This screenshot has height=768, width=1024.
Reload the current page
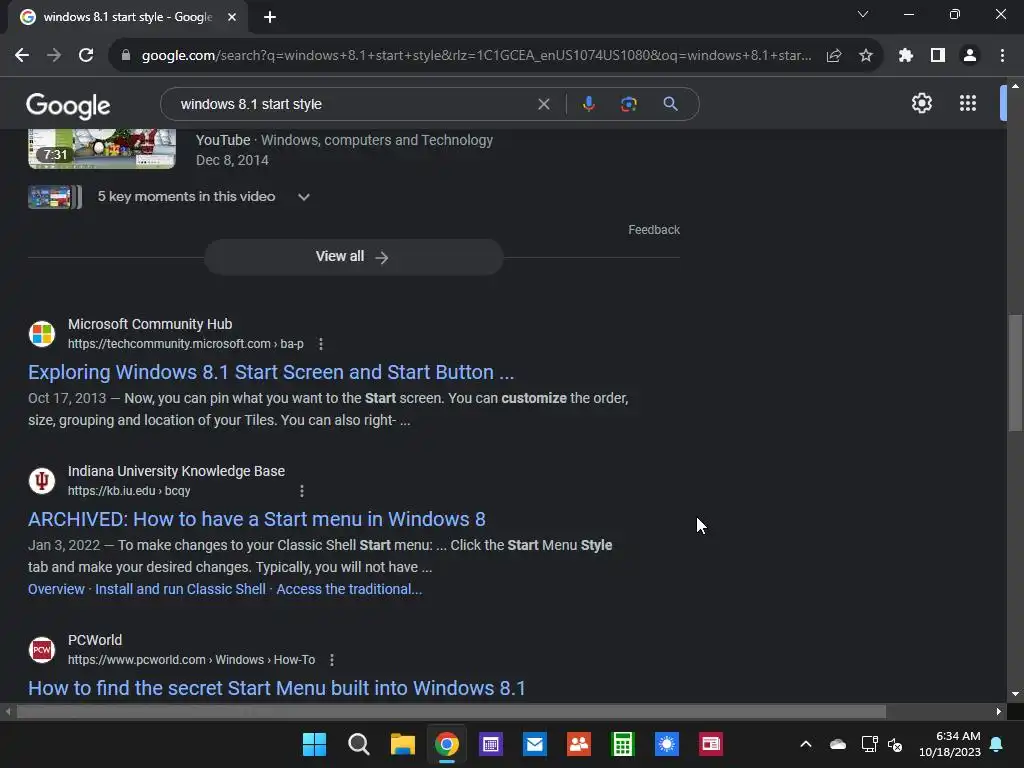(x=86, y=56)
